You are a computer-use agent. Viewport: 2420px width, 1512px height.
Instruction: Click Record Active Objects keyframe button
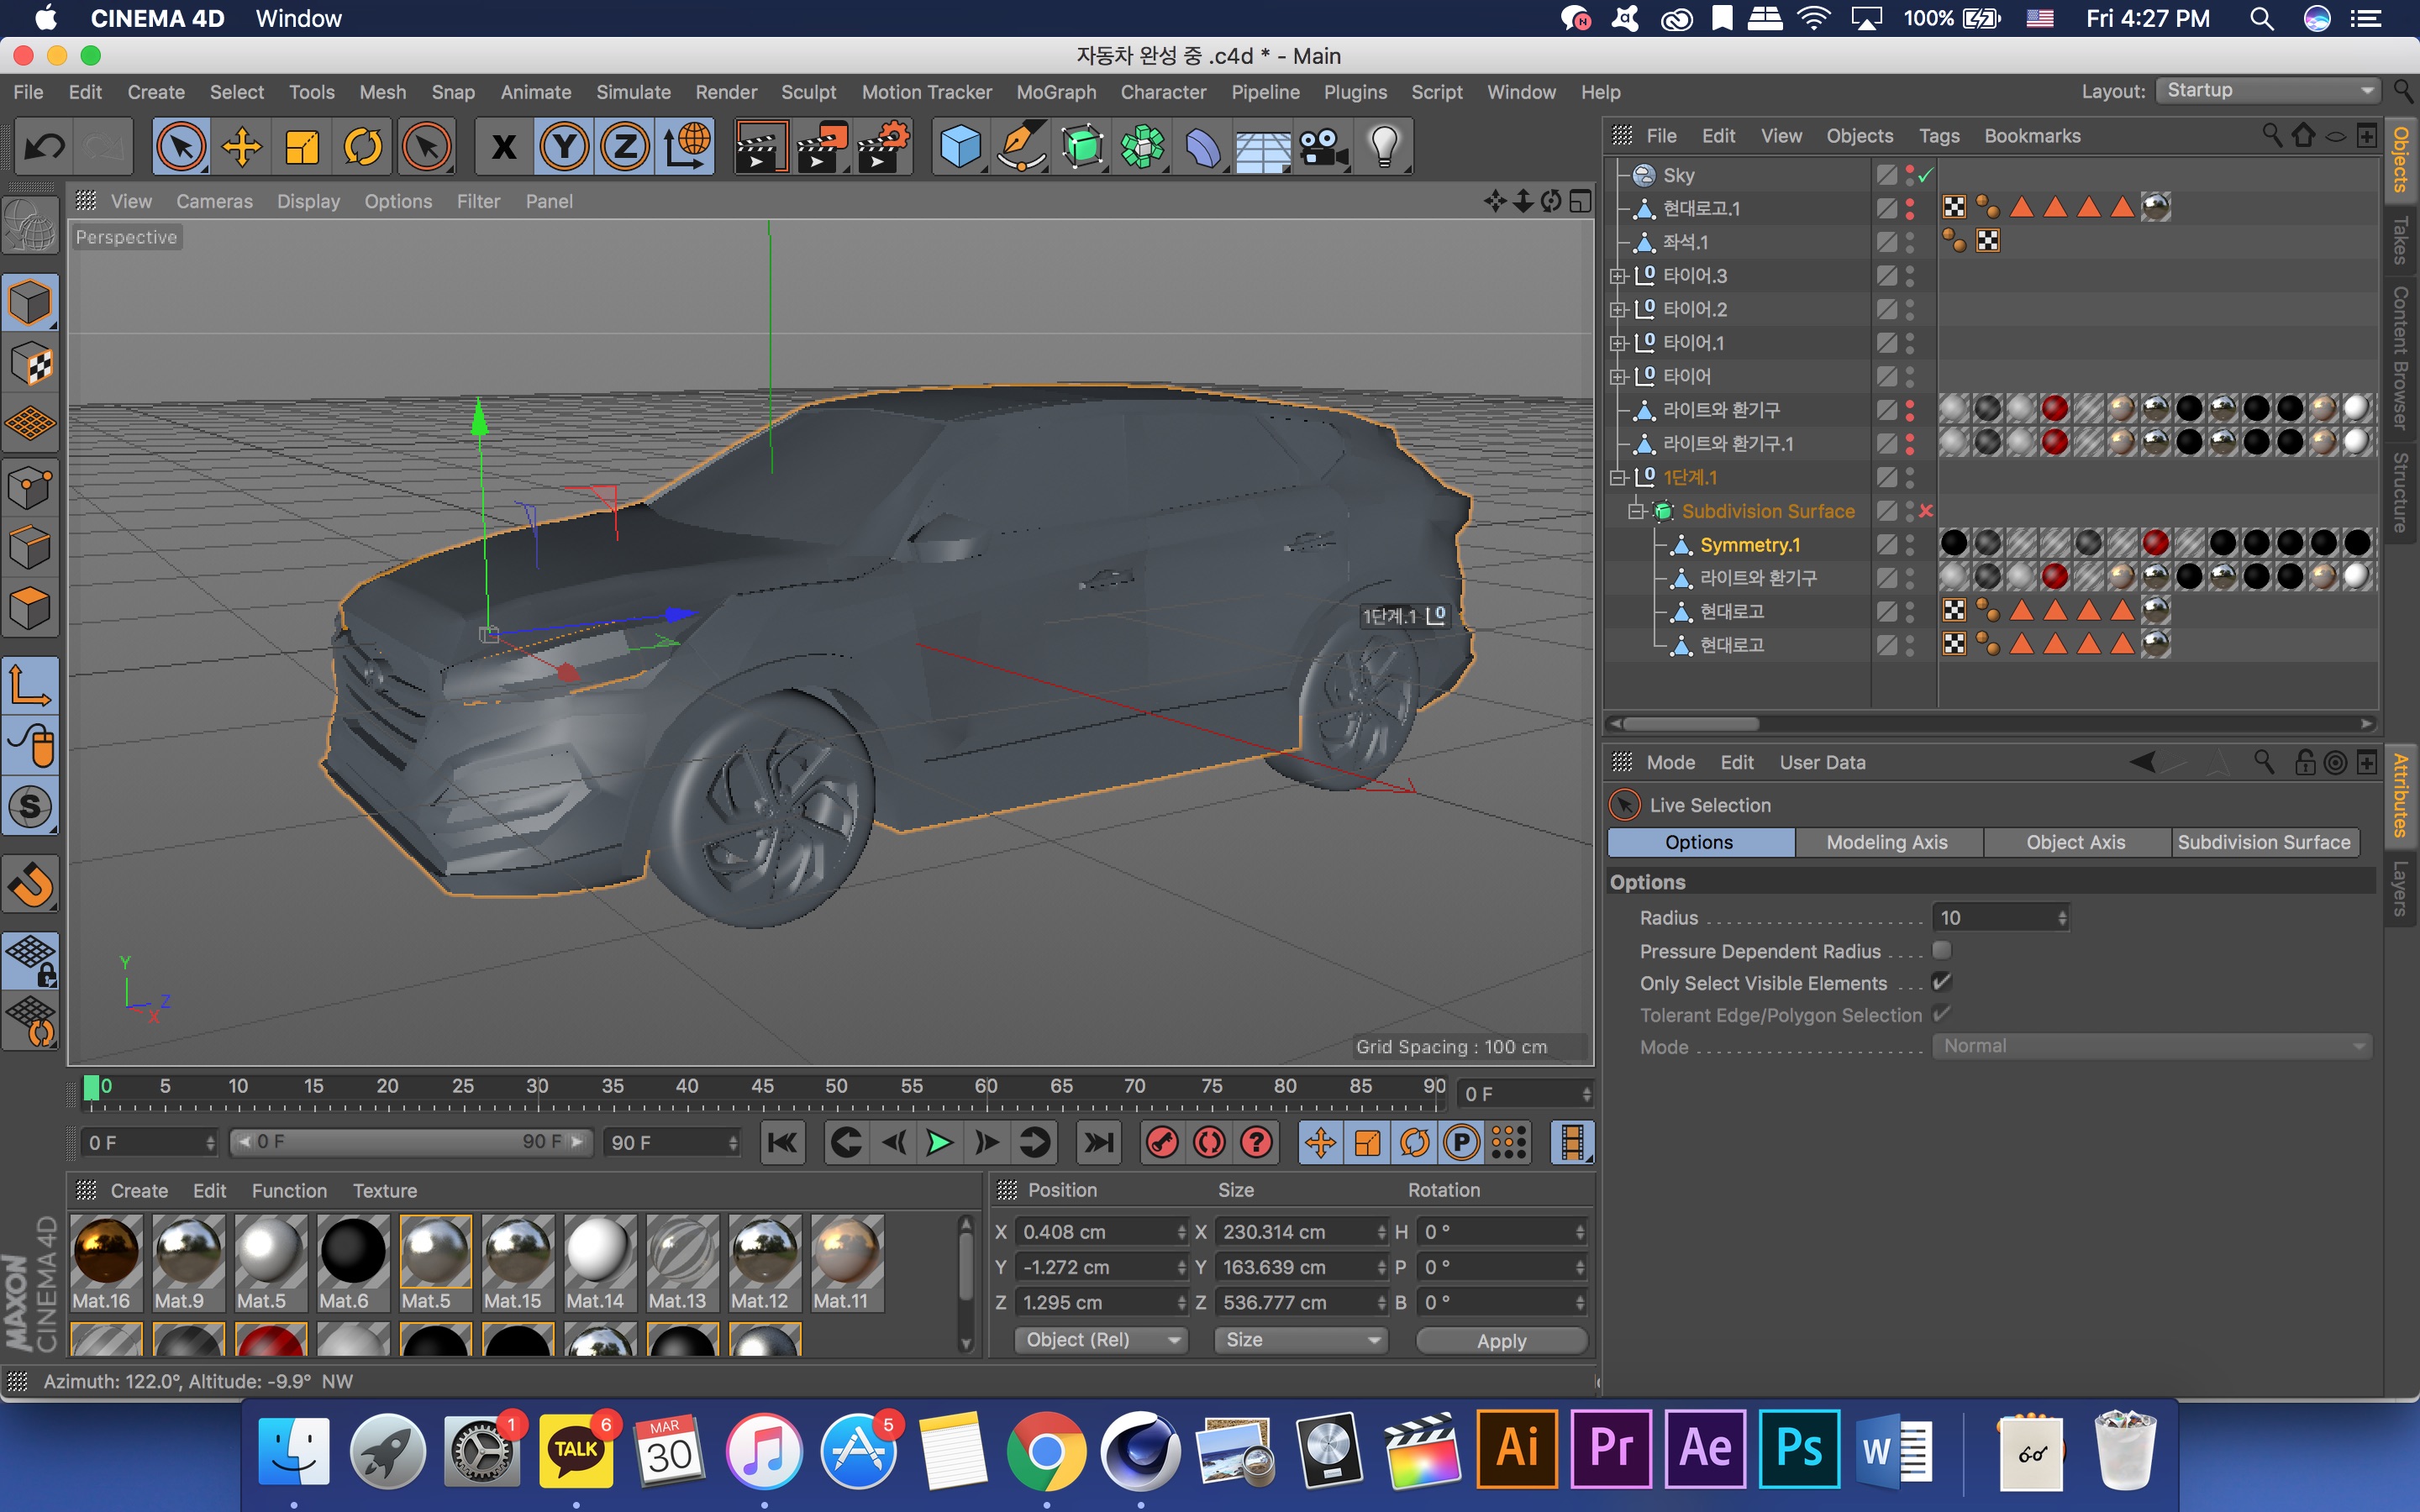coord(1162,1142)
